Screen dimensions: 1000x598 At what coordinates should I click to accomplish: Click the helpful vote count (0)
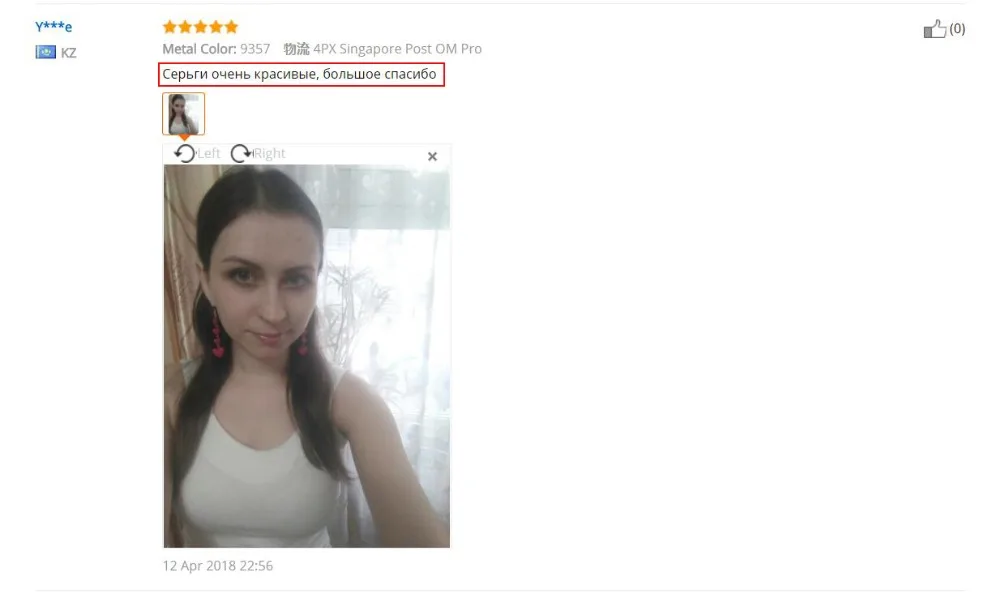[957, 29]
